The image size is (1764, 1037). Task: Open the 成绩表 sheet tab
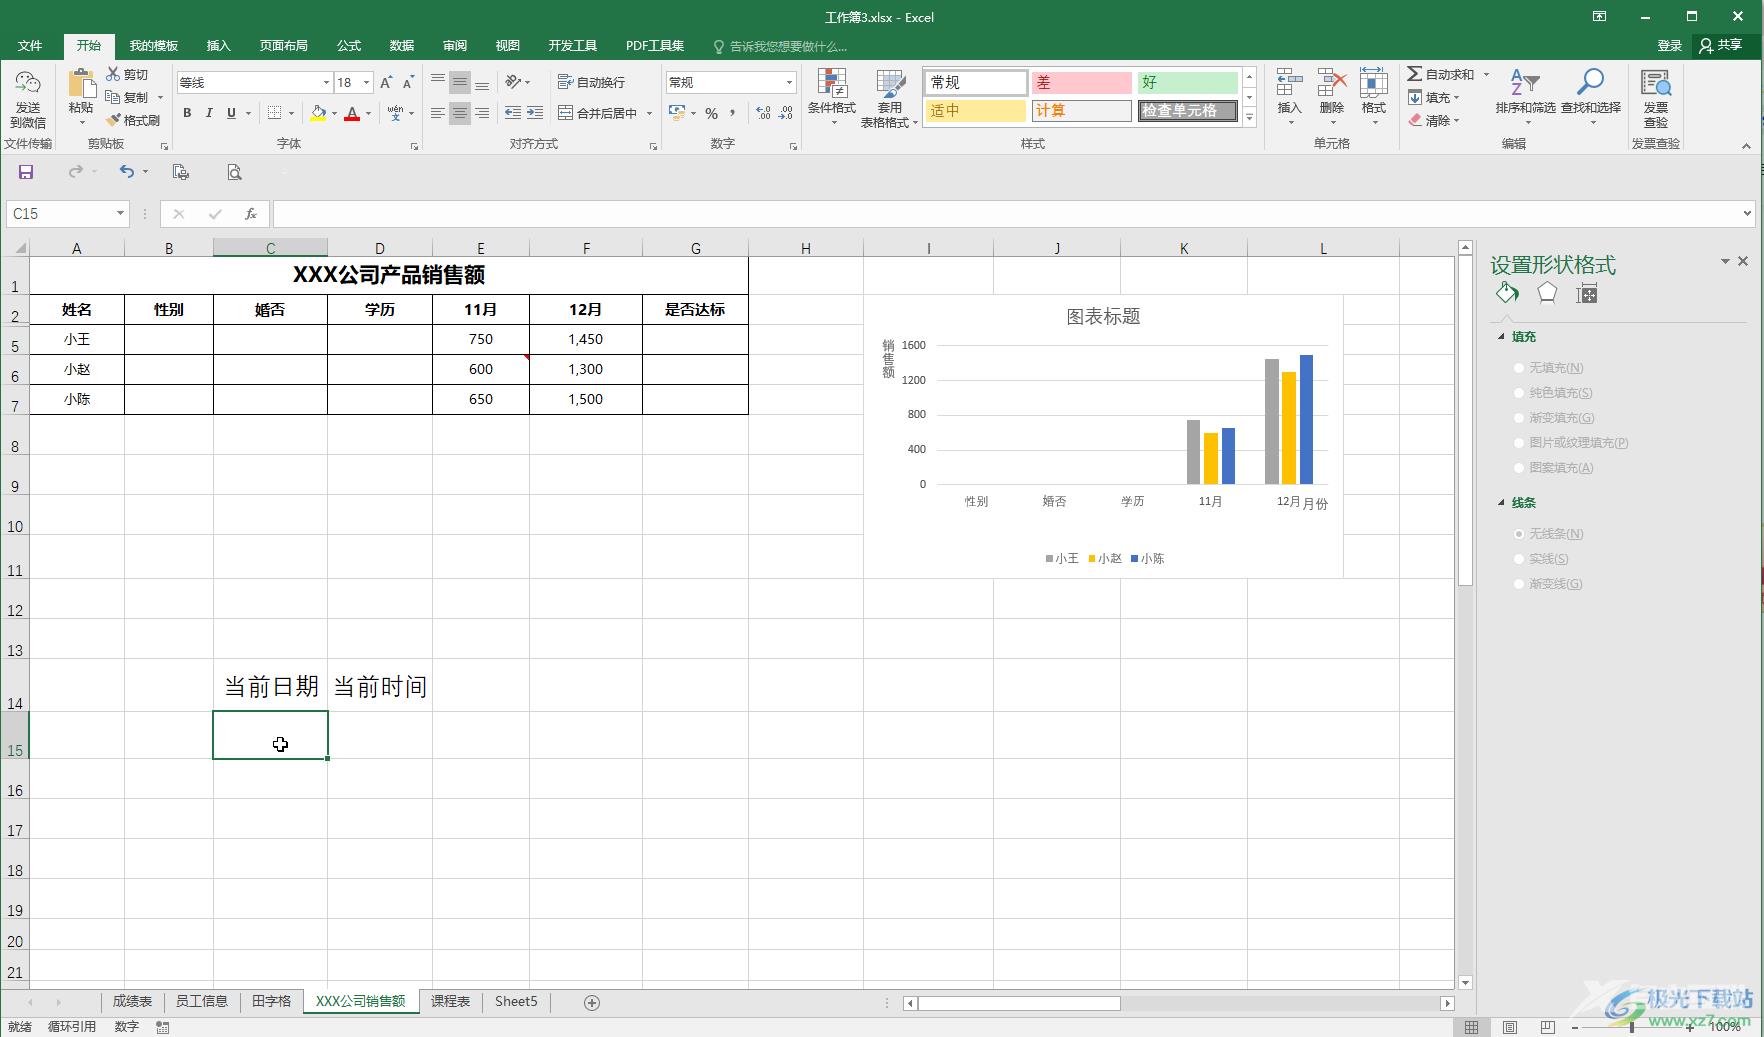[132, 1001]
